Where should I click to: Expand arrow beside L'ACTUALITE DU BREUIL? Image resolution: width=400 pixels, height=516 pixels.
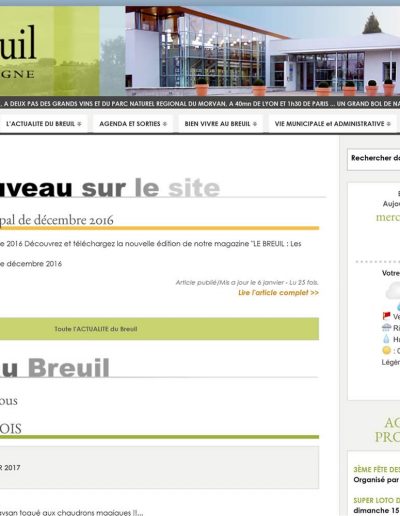click(x=79, y=124)
